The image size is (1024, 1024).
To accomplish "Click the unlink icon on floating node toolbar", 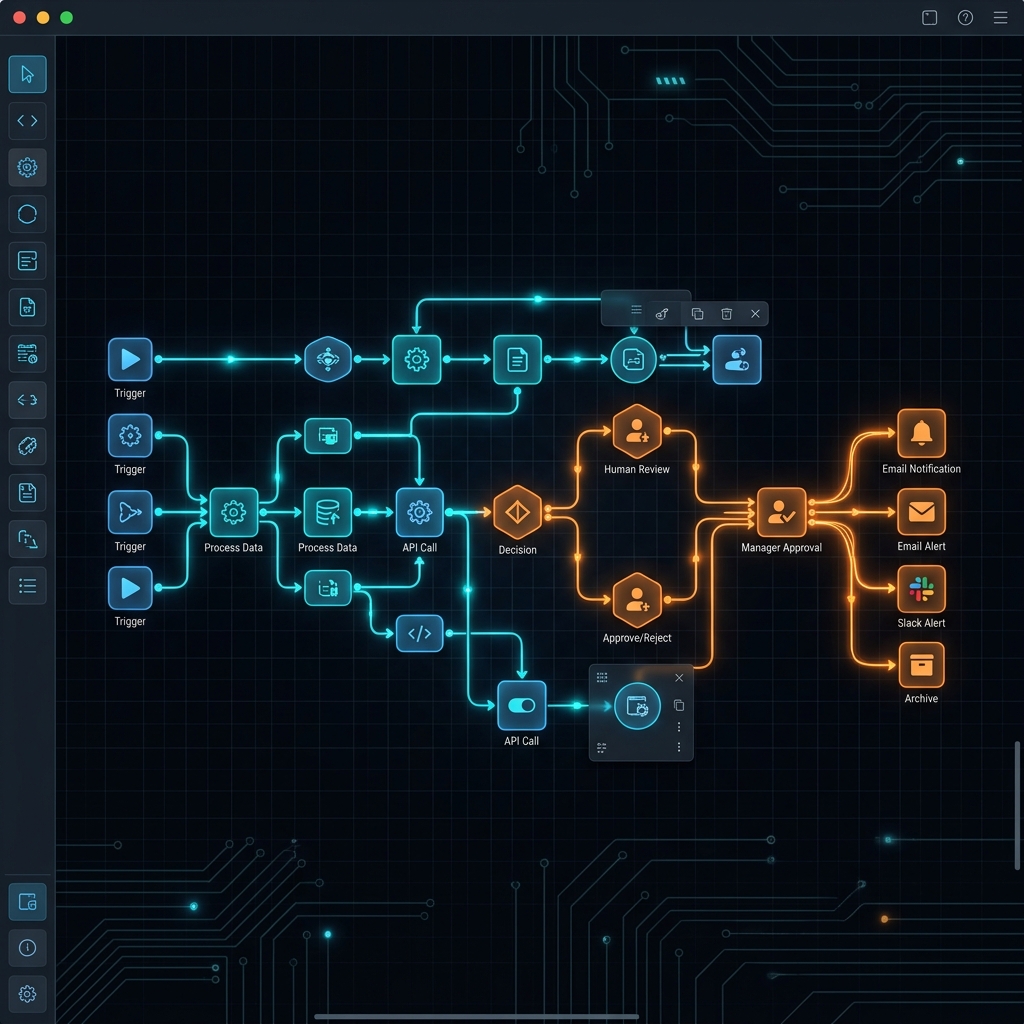I will (661, 313).
